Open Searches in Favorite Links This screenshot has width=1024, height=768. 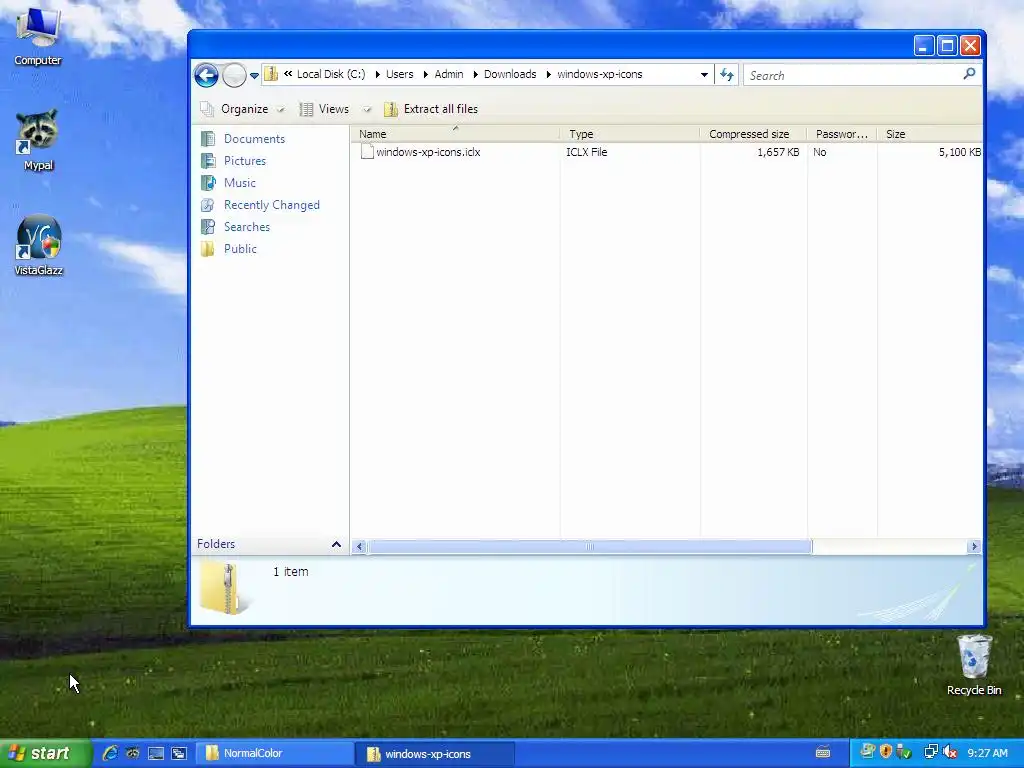[247, 227]
